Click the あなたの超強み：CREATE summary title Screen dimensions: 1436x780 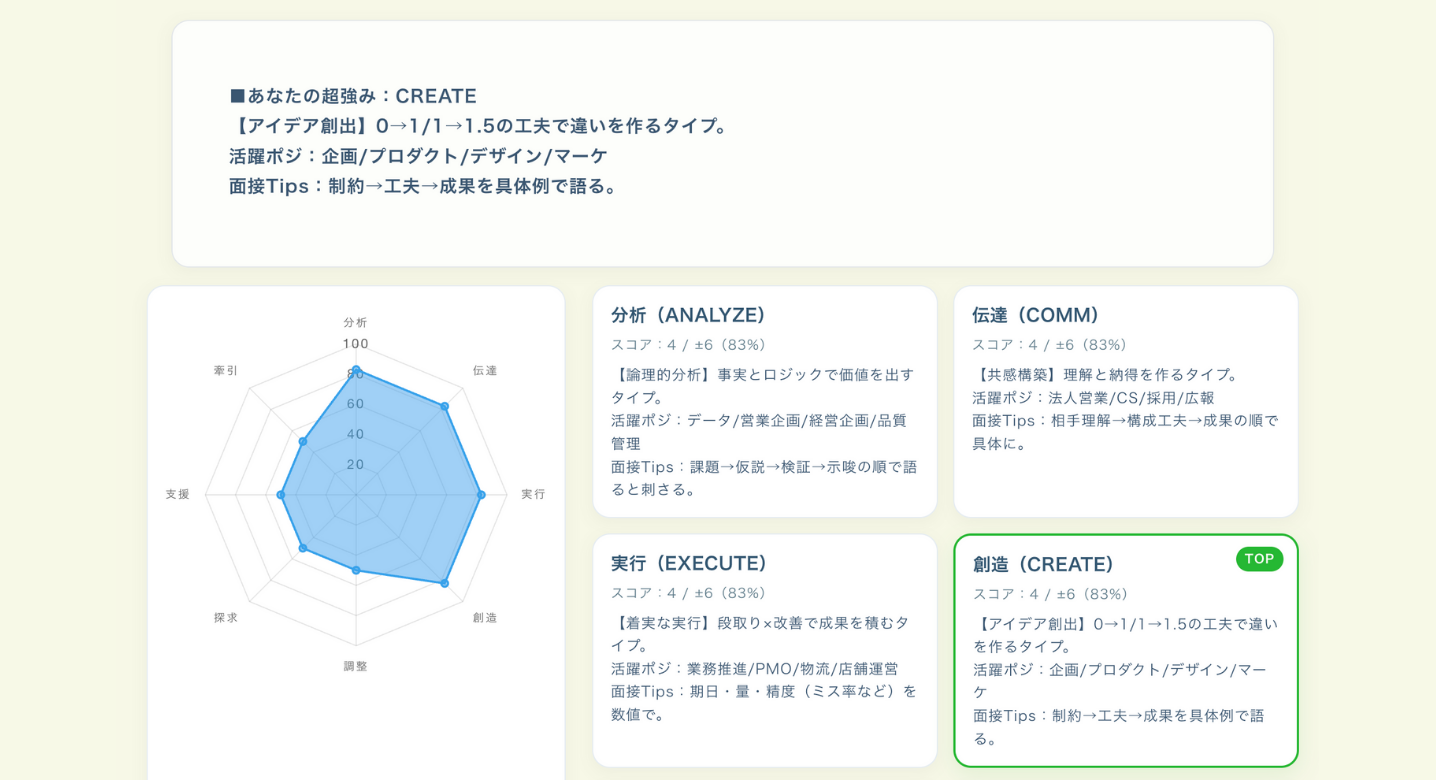pos(353,96)
